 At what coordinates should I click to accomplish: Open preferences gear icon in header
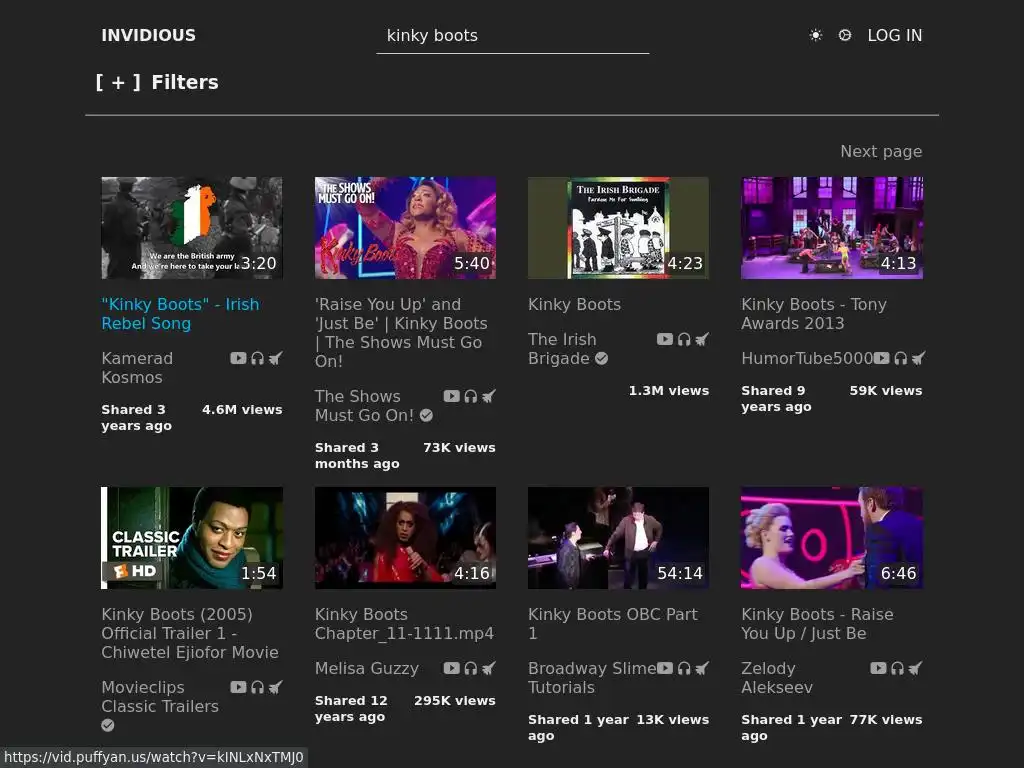(844, 35)
